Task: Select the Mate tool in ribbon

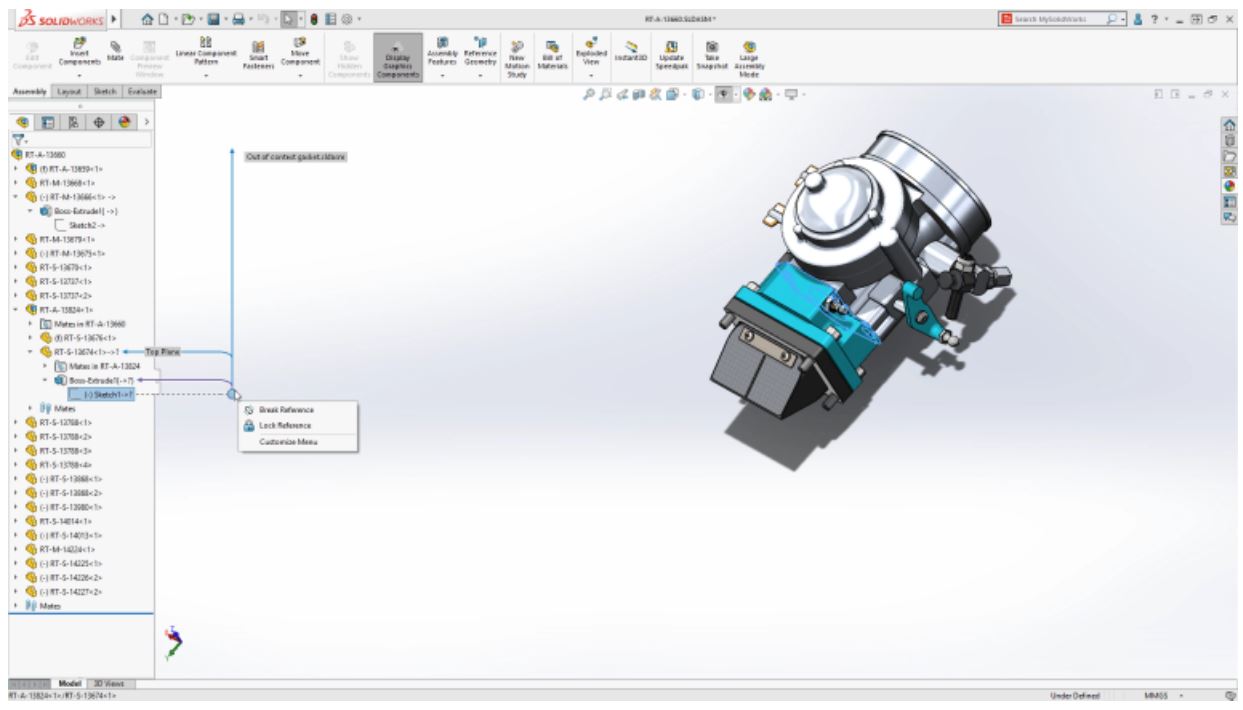Action: tap(115, 50)
